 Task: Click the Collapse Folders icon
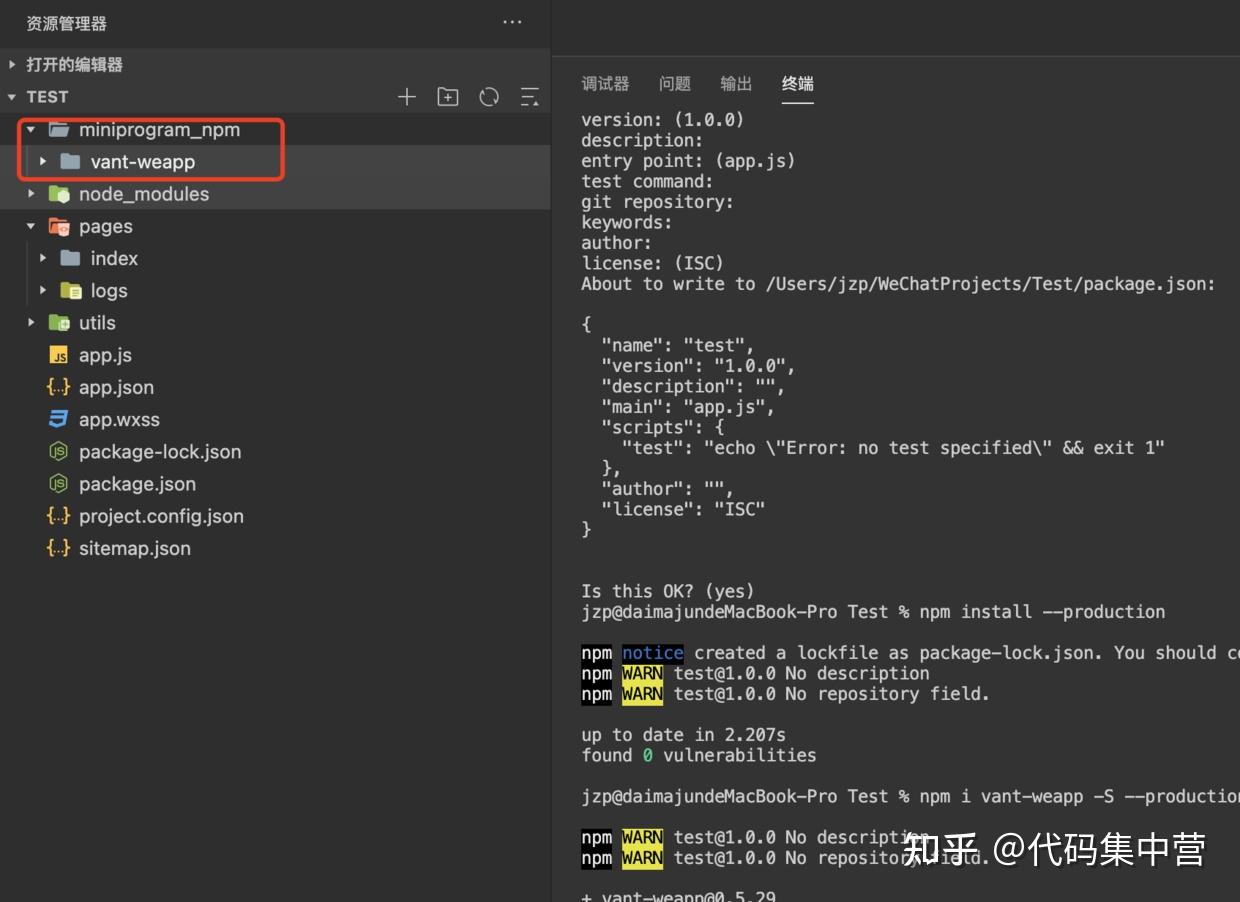[529, 96]
